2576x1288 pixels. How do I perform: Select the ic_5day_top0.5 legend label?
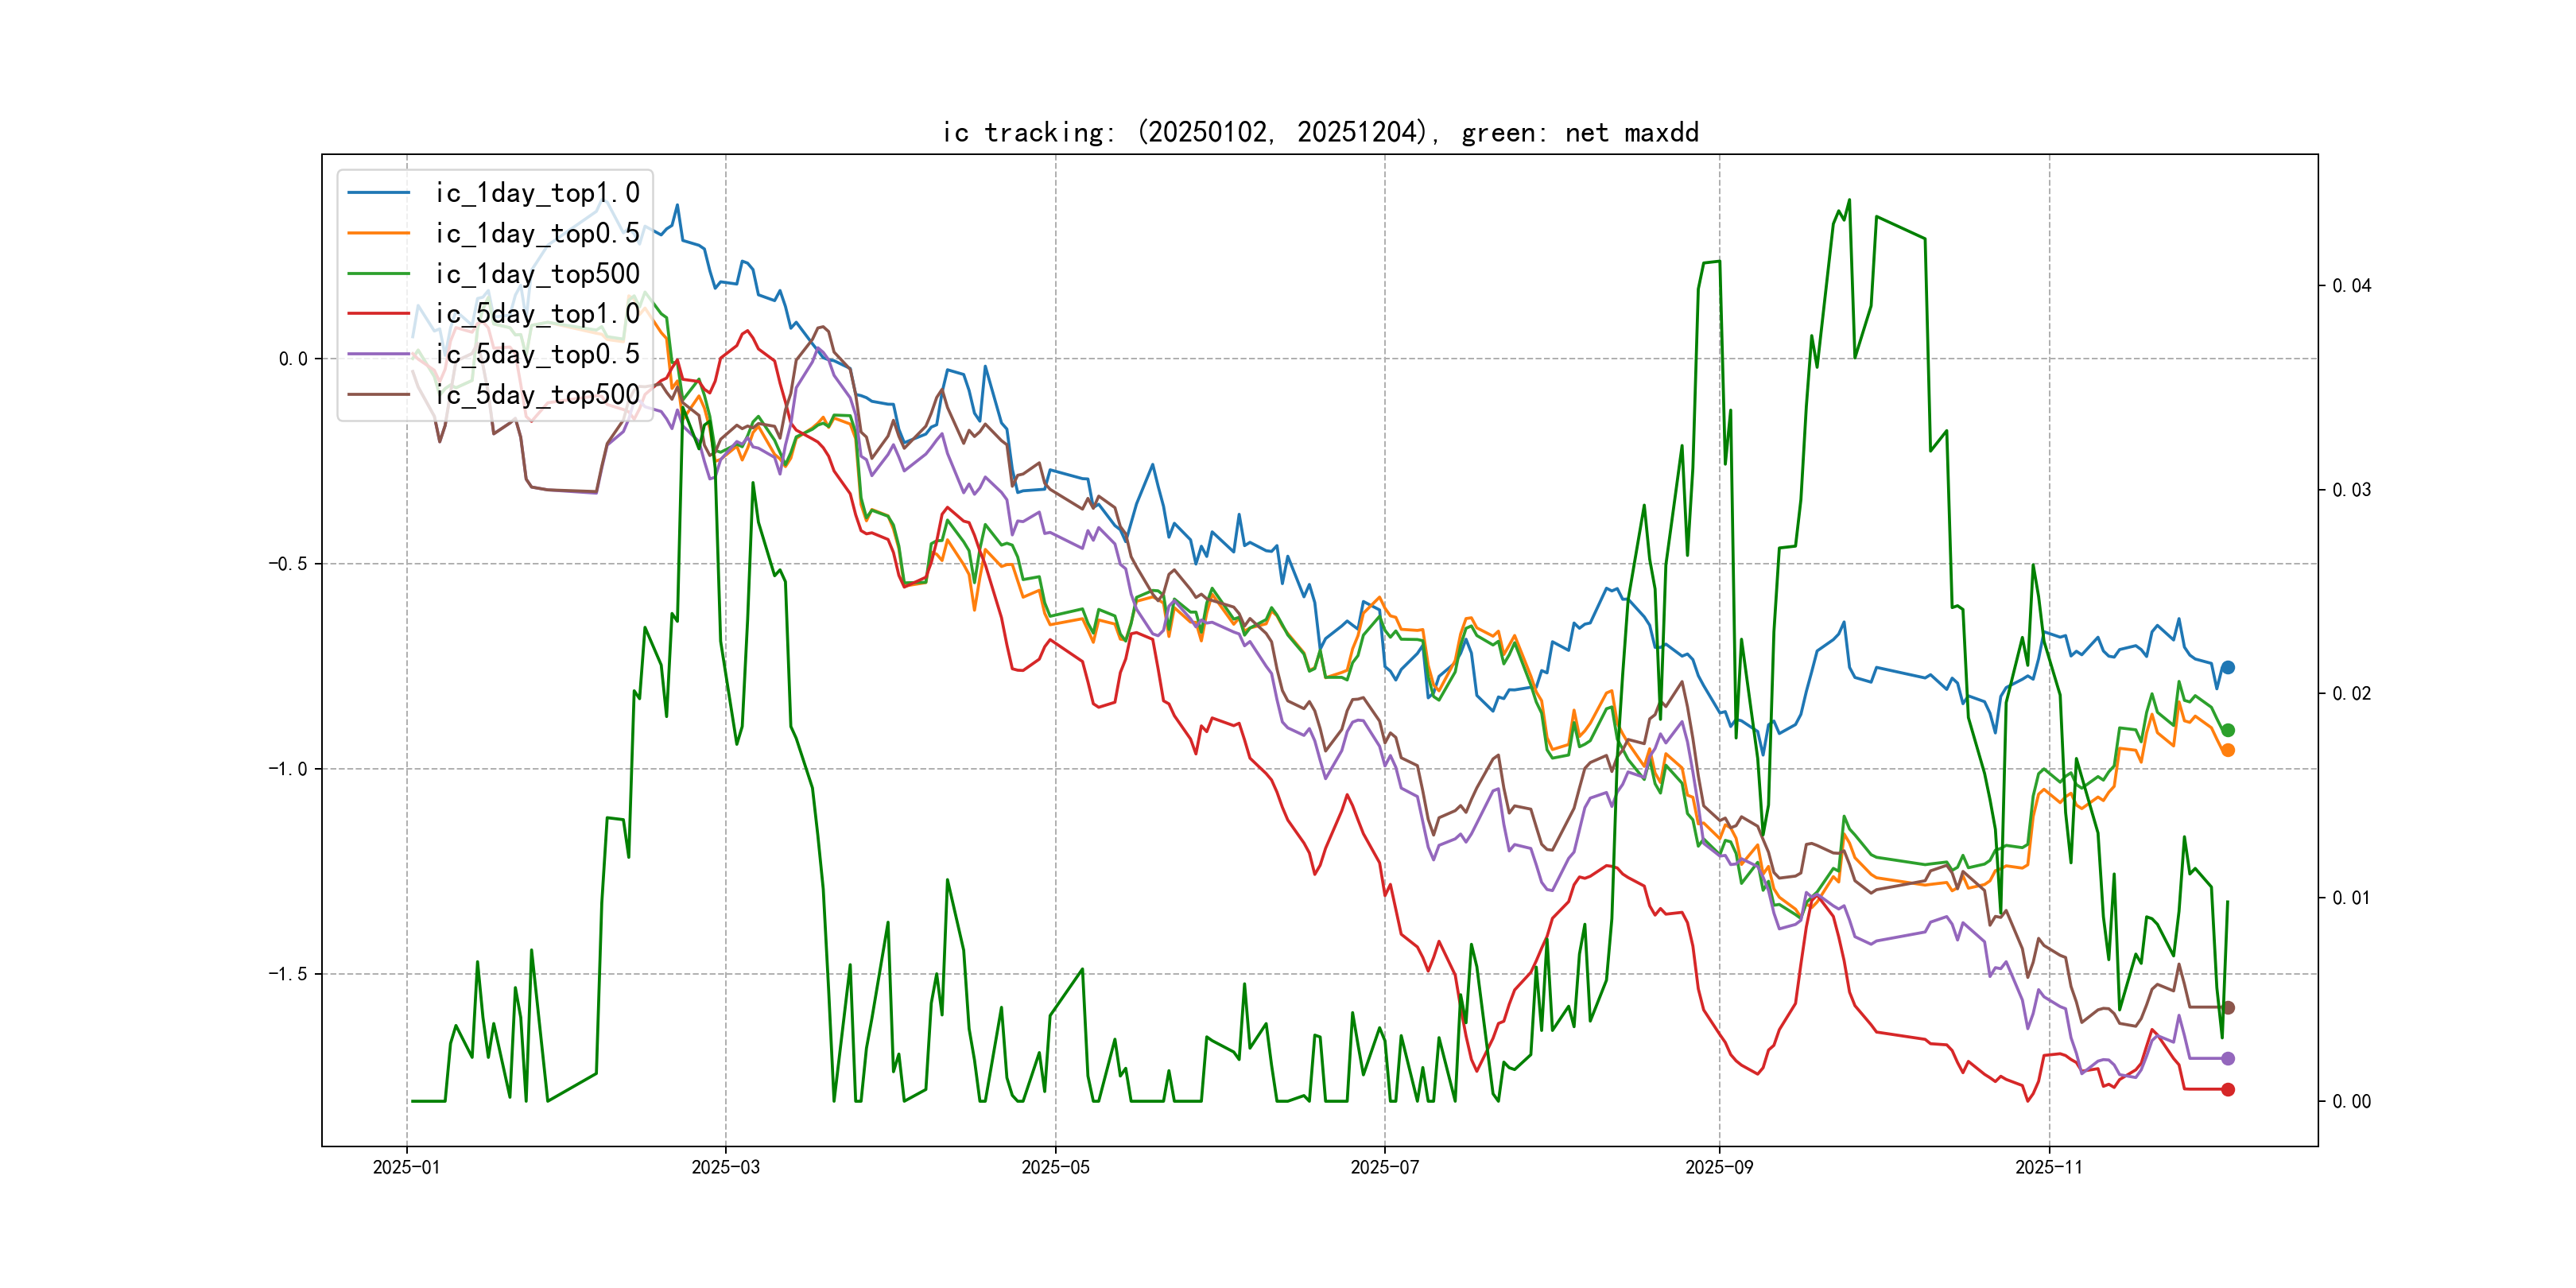537,354
